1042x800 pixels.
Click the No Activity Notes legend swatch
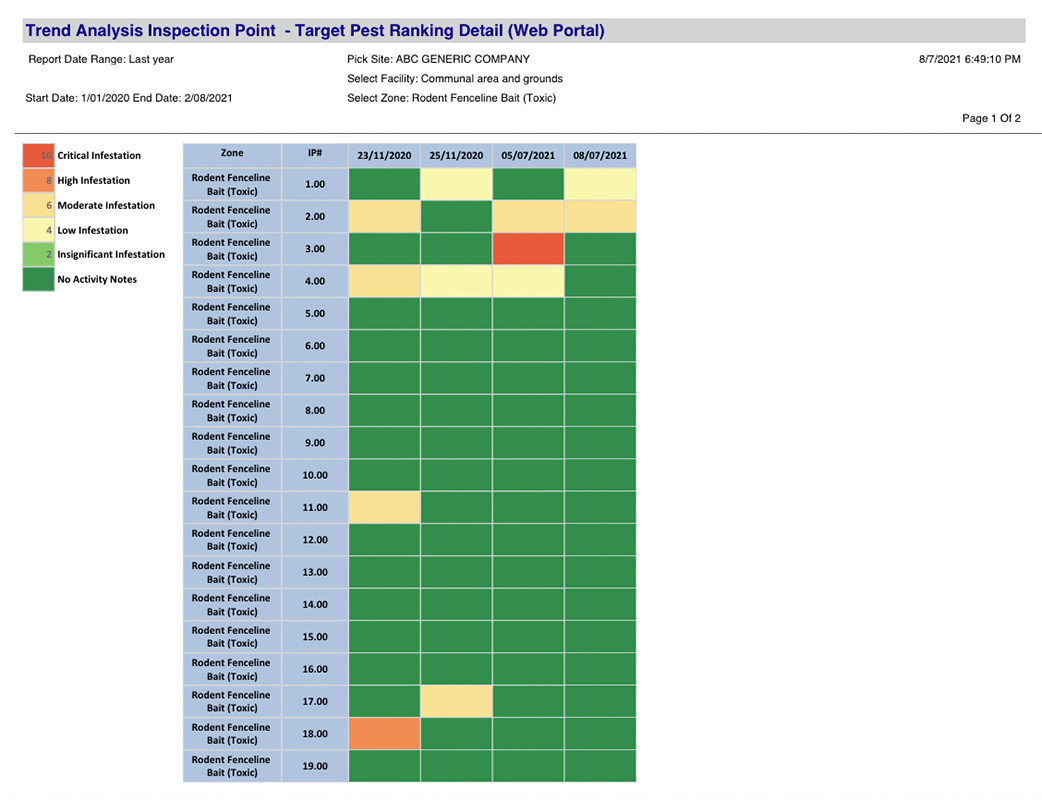coord(38,280)
